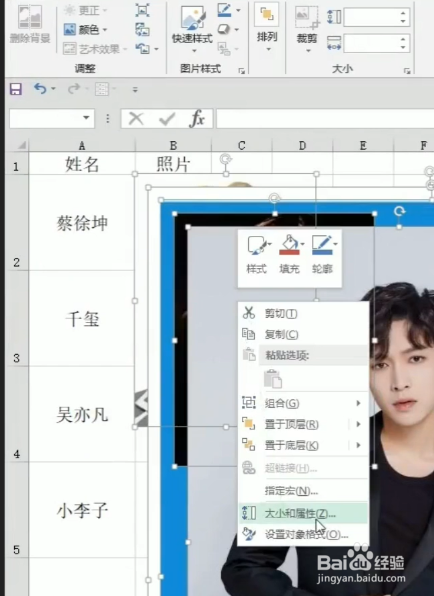Image resolution: width=434 pixels, height=596 pixels.
Task: Click the 样式 style mini-toolbar button
Action: (257, 255)
